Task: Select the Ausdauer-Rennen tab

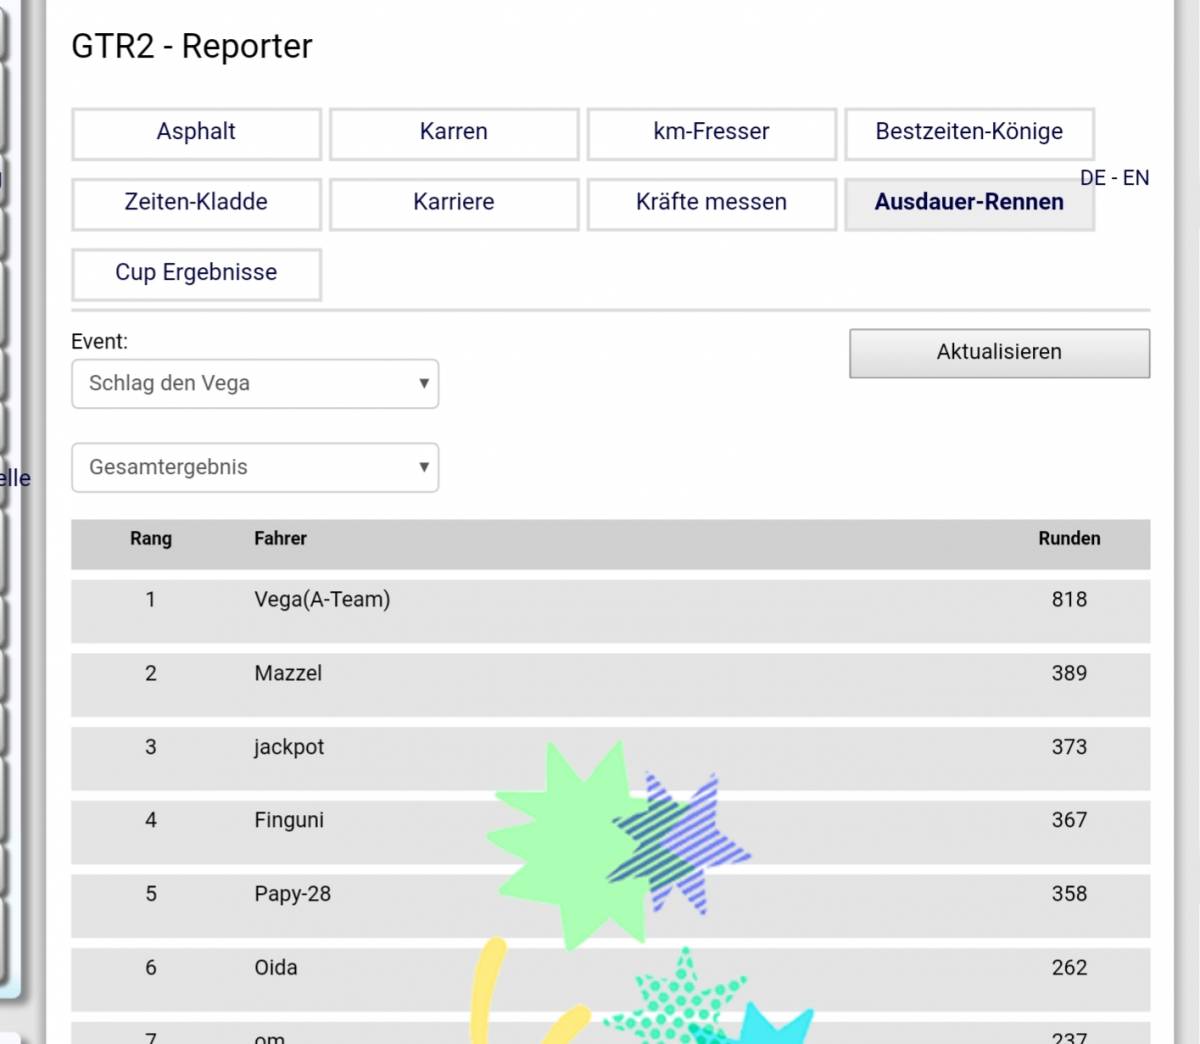Action: coord(969,203)
